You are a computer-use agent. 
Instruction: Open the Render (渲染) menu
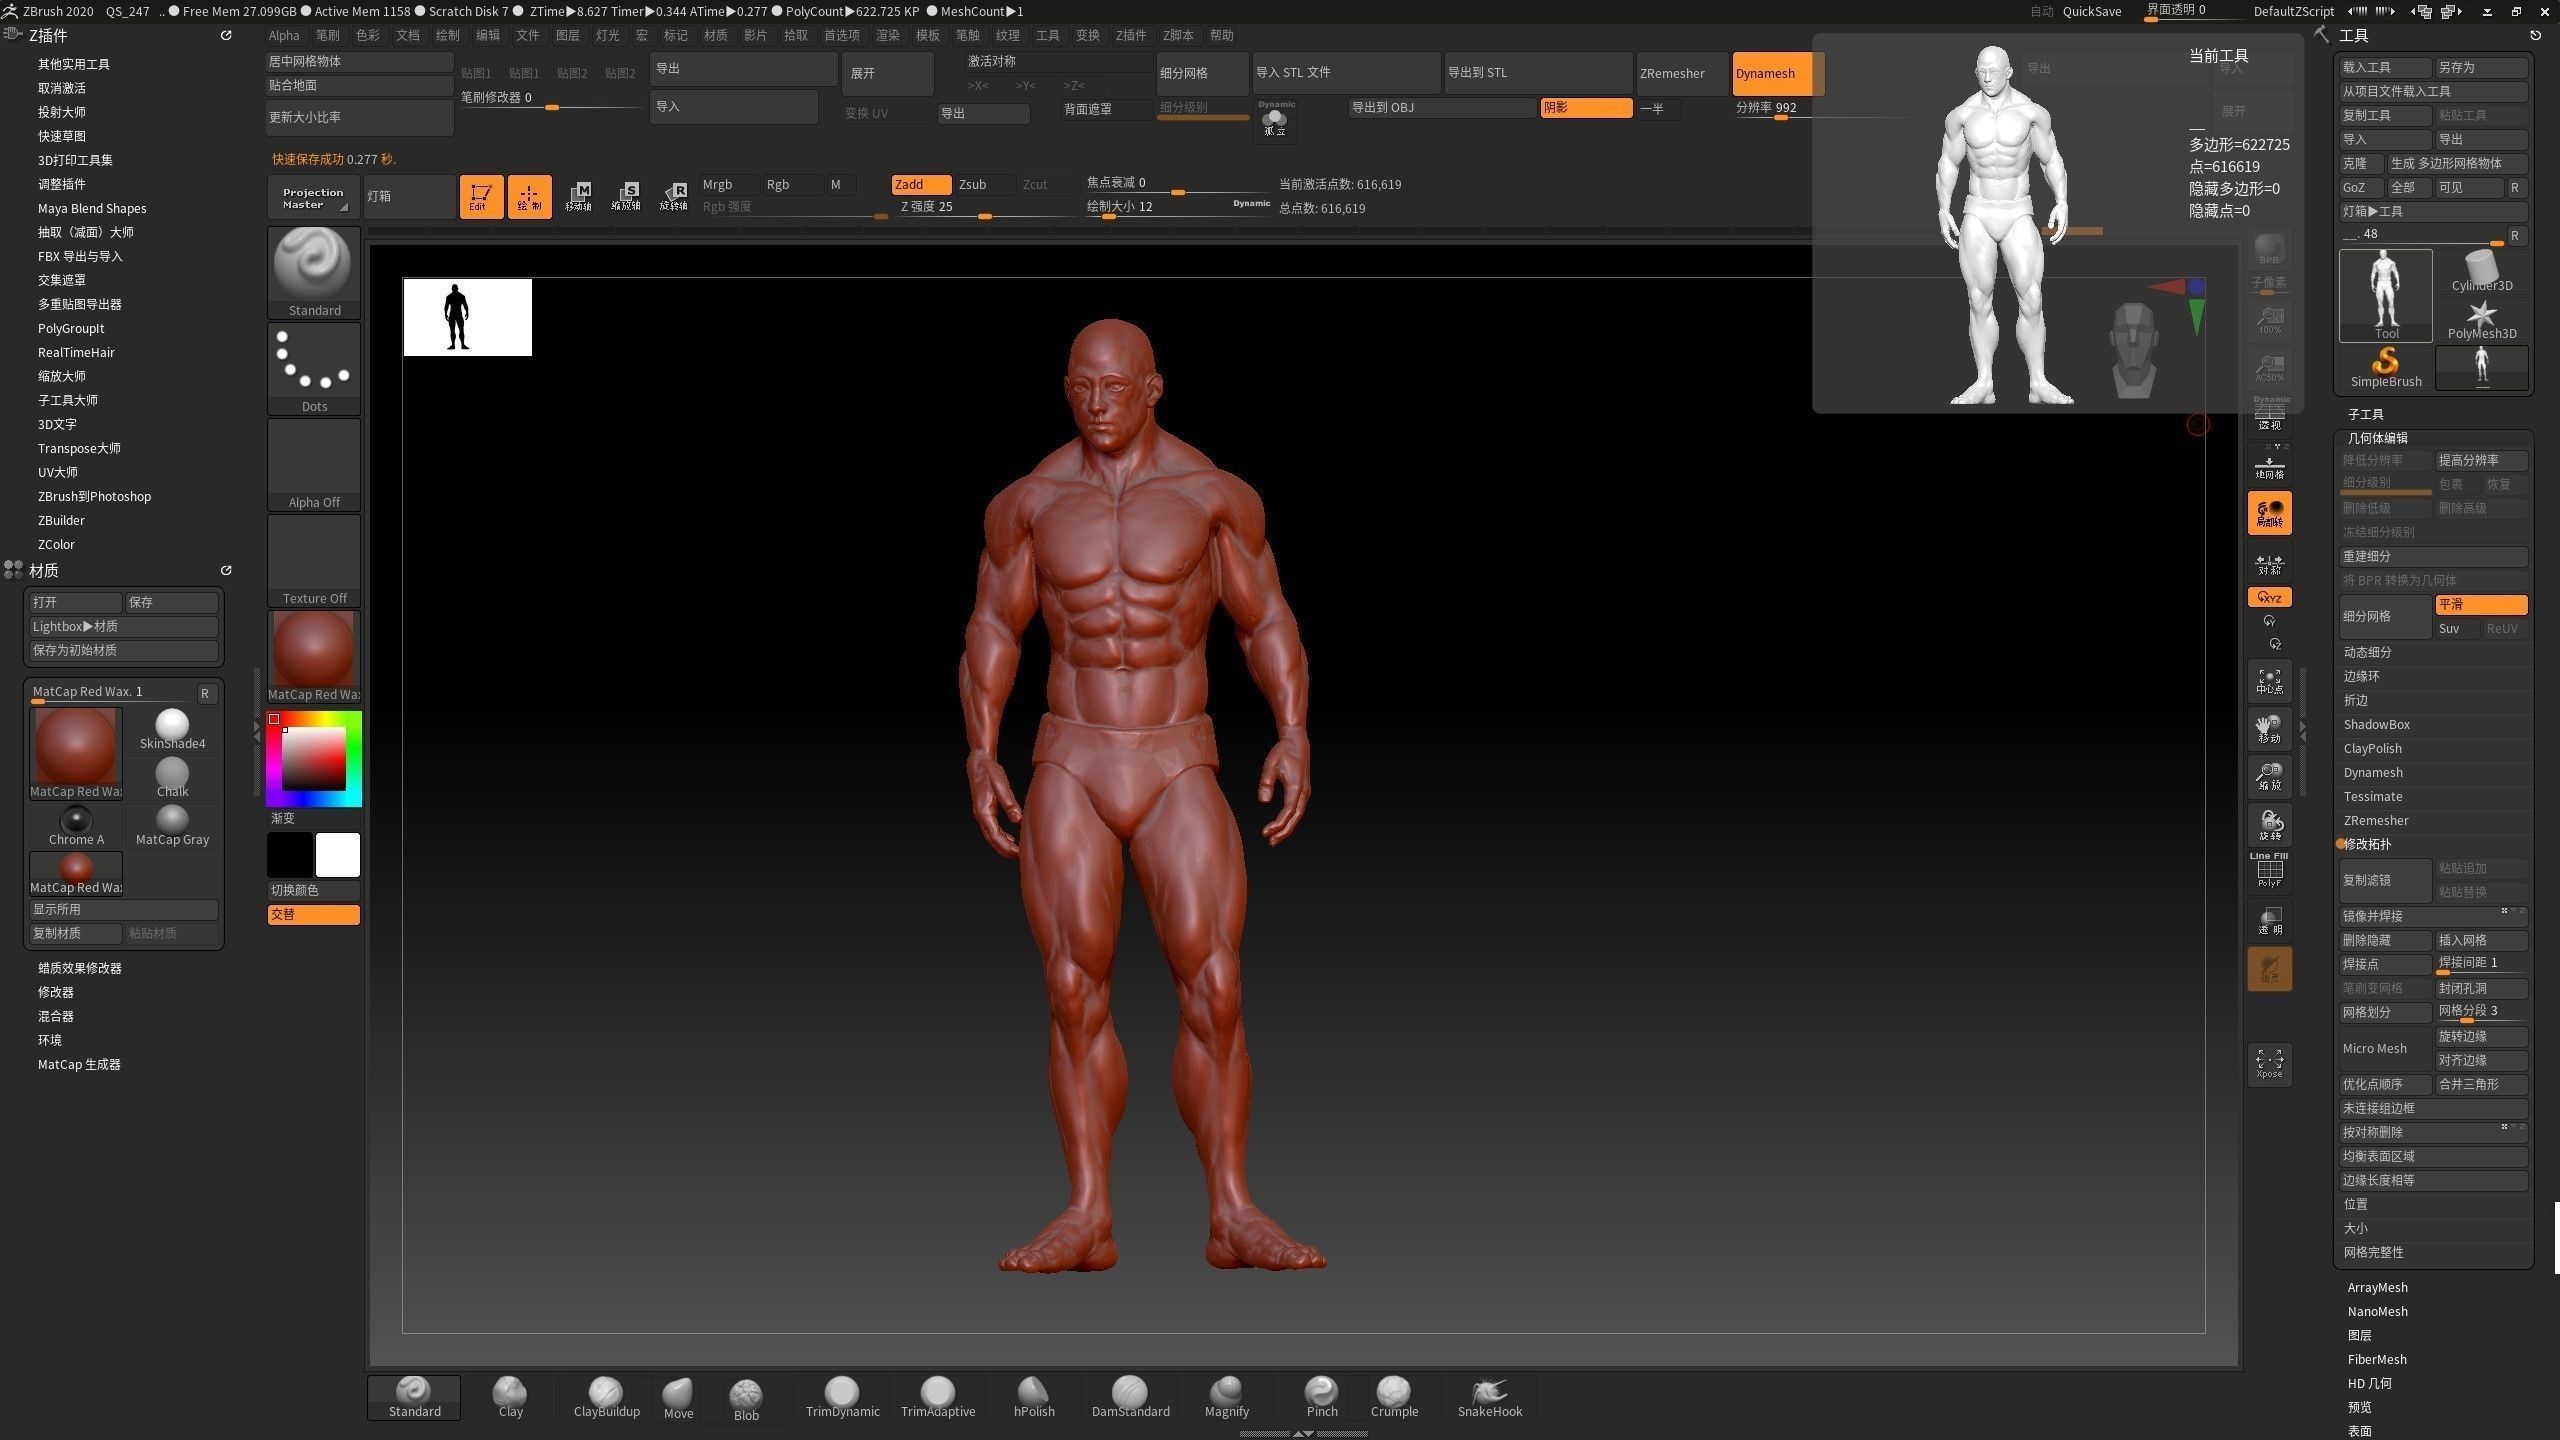click(887, 35)
